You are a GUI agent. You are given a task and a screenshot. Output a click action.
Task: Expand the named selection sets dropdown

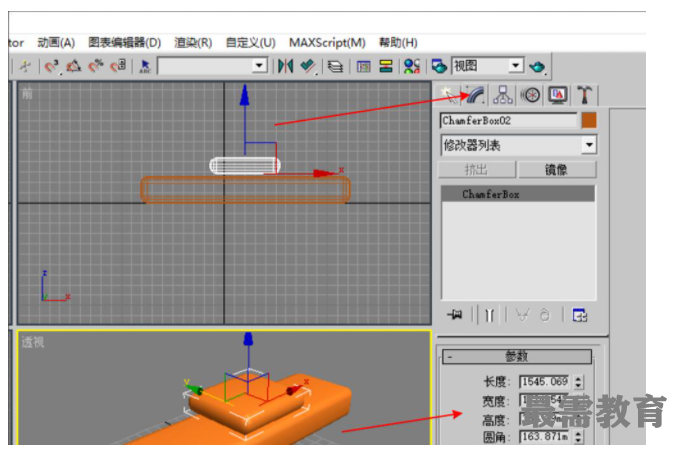point(259,66)
